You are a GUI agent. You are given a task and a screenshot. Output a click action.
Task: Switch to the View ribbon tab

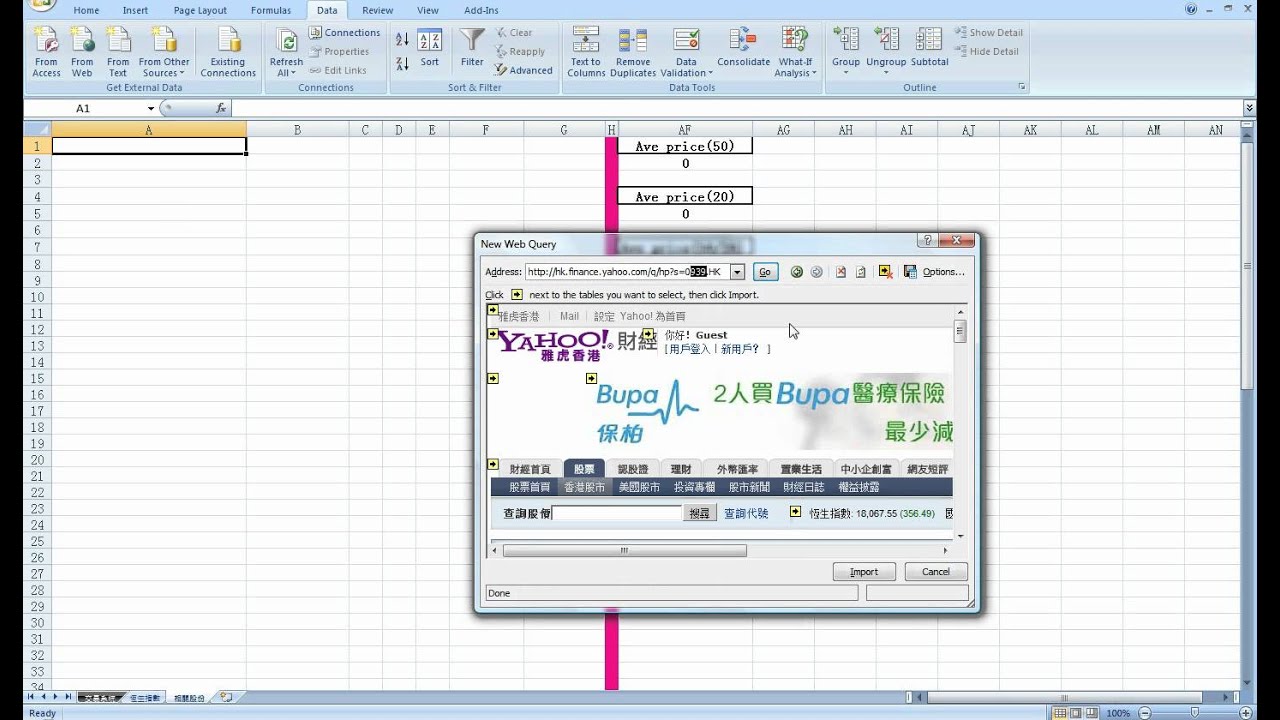pos(428,10)
